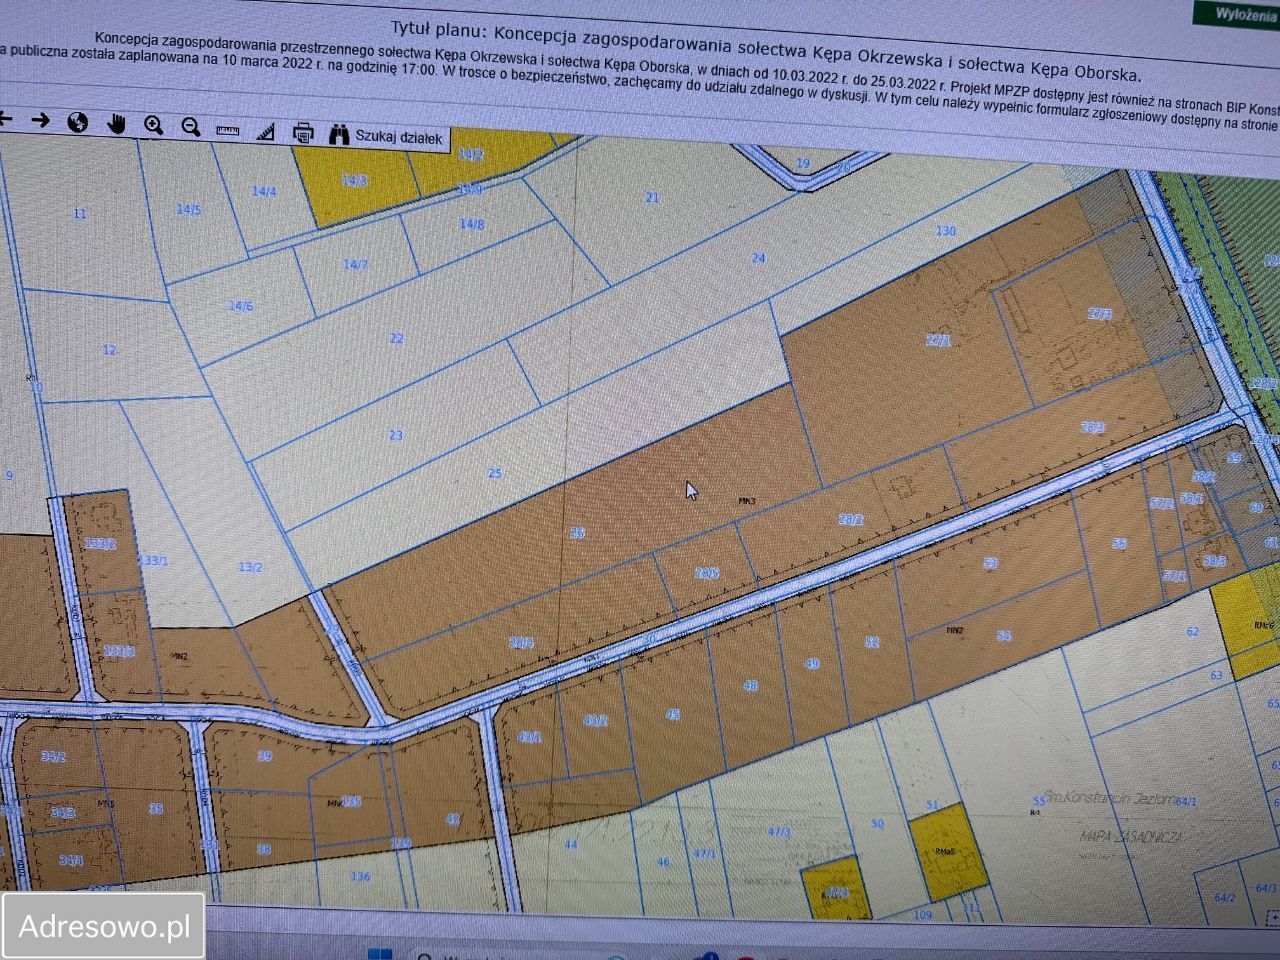Select parcel 56 label

coord(1119,543)
